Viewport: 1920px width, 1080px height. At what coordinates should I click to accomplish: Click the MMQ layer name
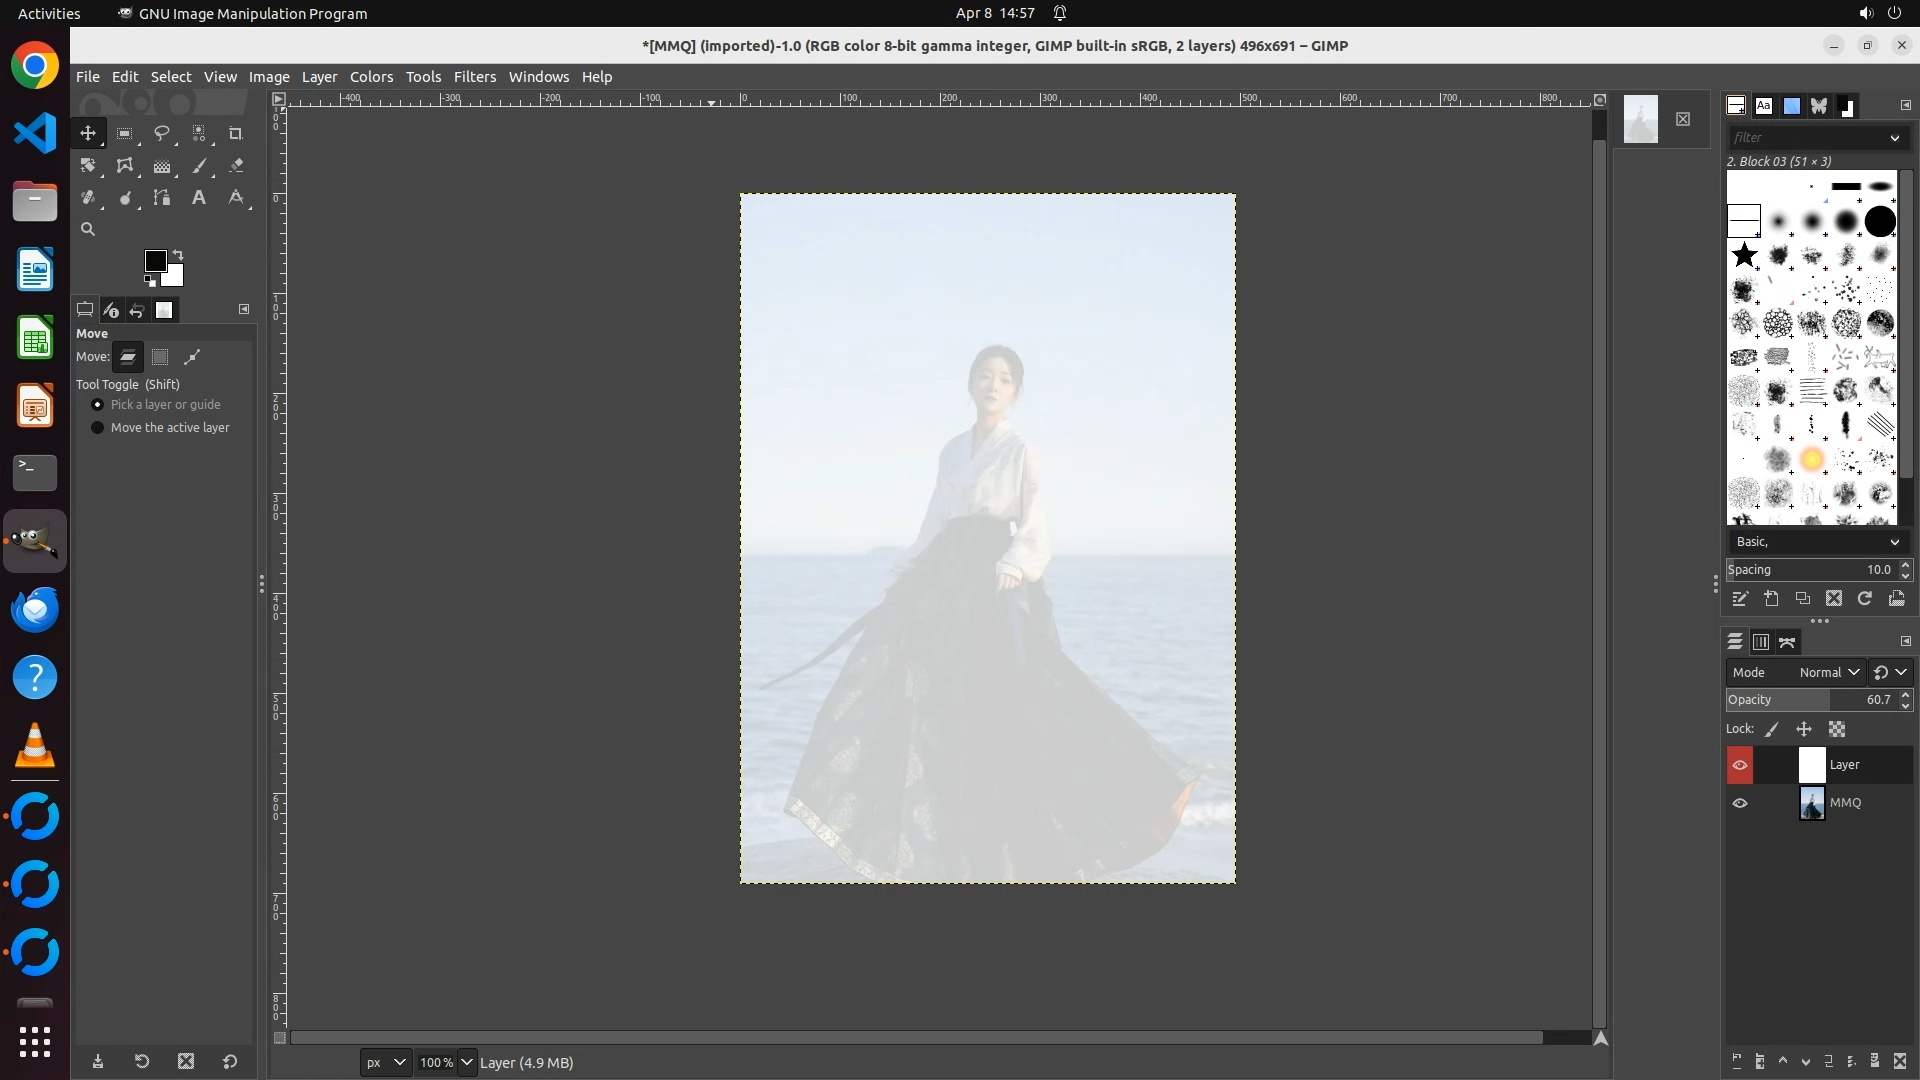[1845, 803]
